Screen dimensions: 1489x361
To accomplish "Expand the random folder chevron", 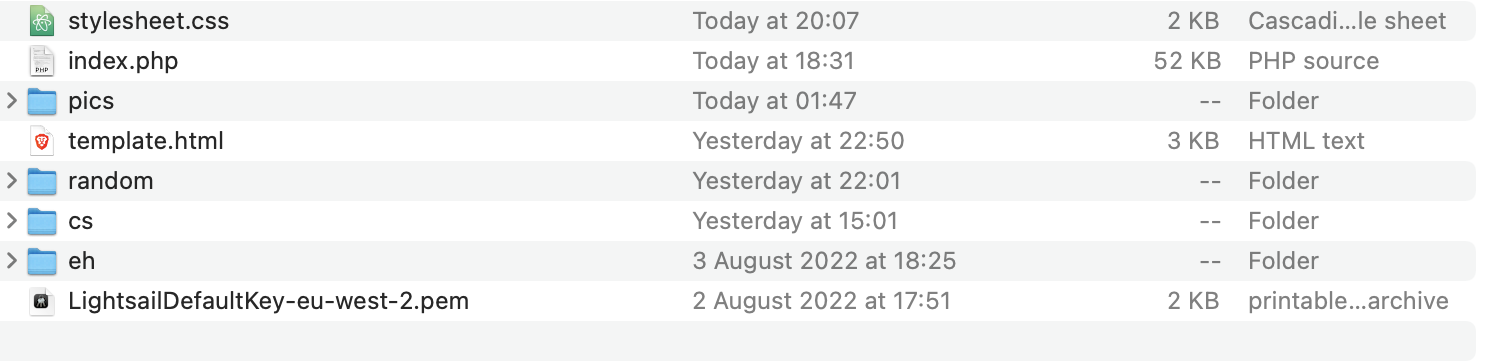I will (x=12, y=181).
